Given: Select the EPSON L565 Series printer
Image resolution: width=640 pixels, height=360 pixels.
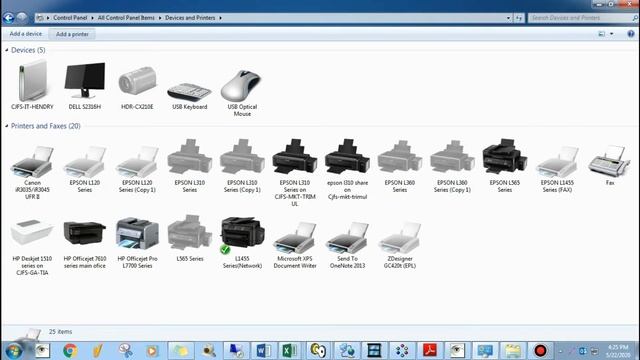Looking at the screenshot, I should [504, 156].
